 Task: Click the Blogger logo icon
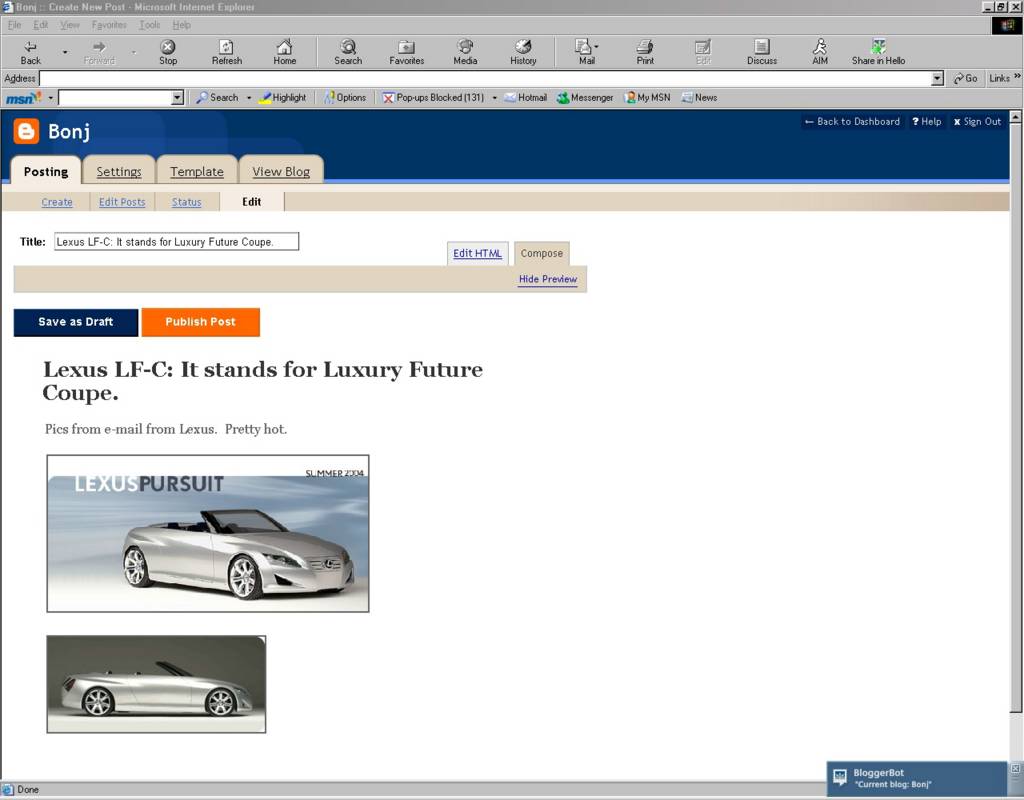click(x=26, y=131)
